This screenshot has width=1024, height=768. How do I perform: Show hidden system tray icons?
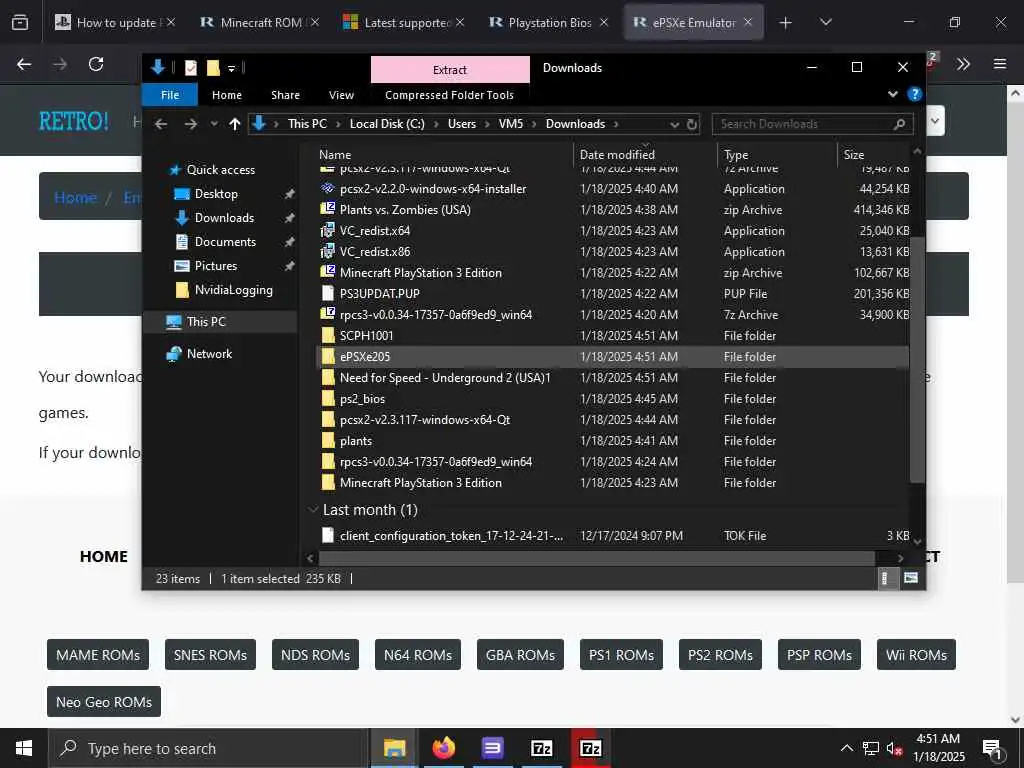coord(846,748)
